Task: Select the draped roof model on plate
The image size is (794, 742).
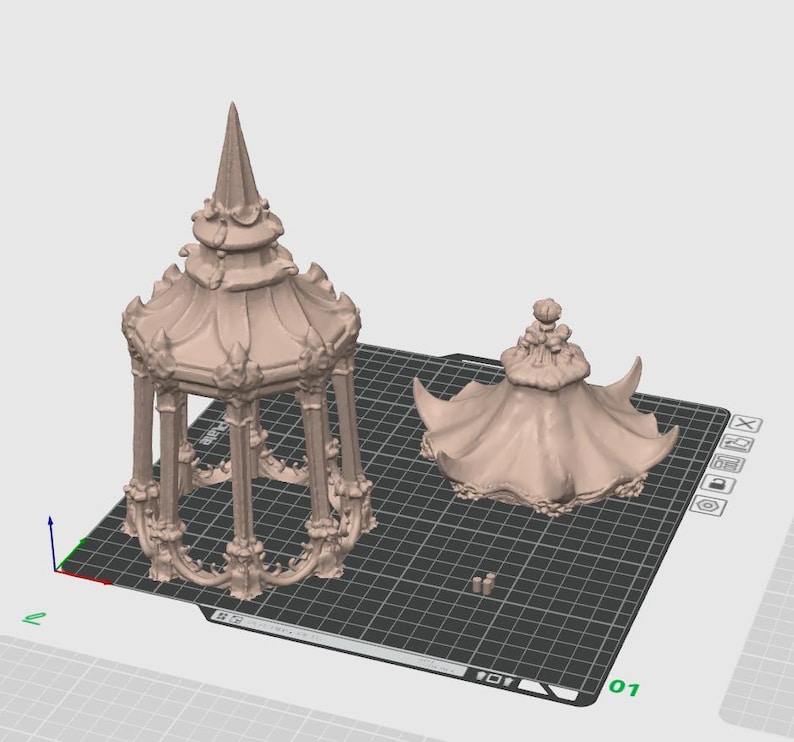Action: click(545, 431)
